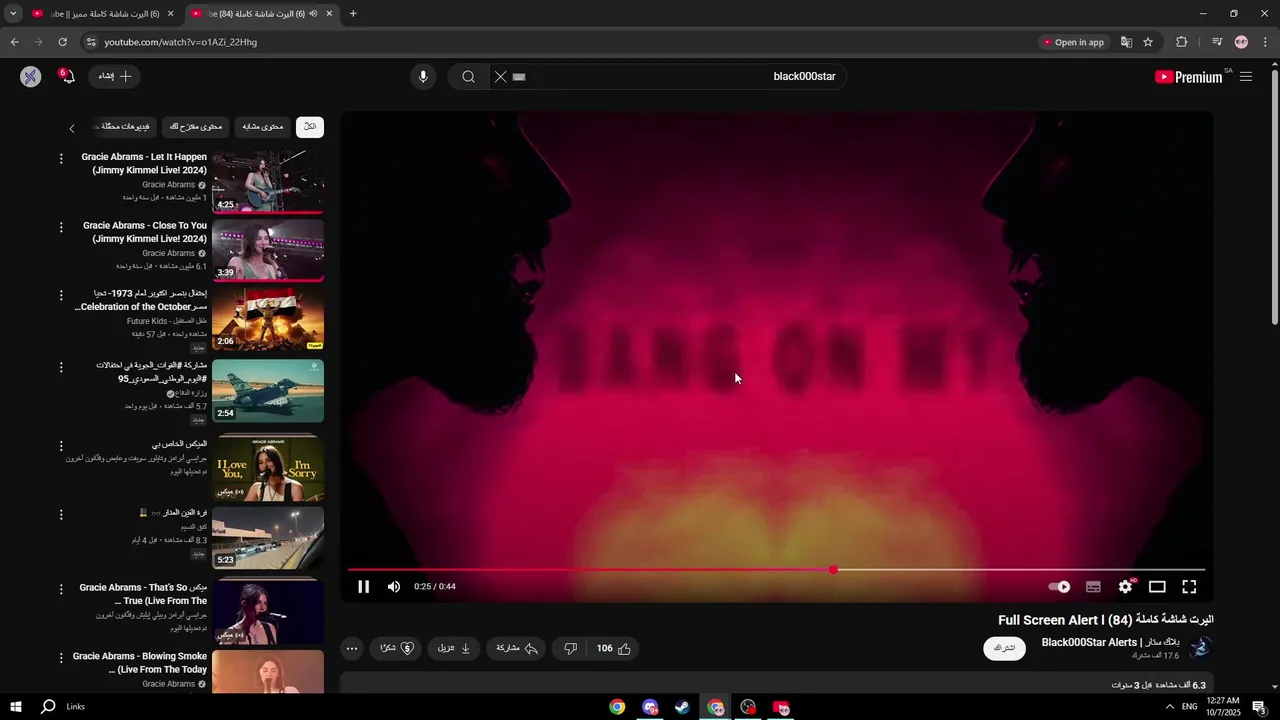Select the الكل filter chip
Screen dimensions: 1280x720
pyautogui.click(x=310, y=127)
